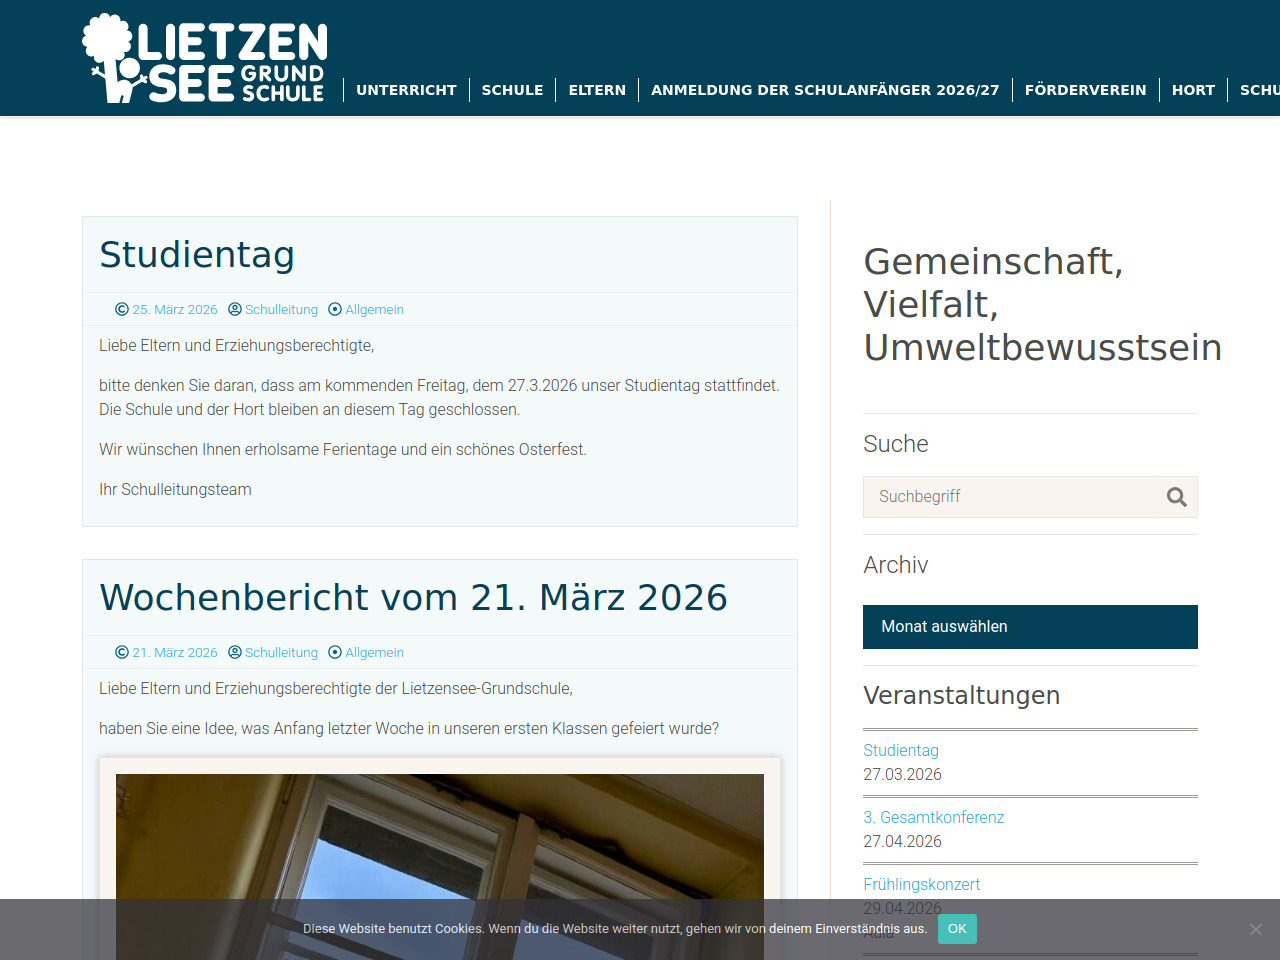Open the 3. Gesamtkonferenz event link
Image resolution: width=1280 pixels, height=960 pixels.
[x=933, y=818]
